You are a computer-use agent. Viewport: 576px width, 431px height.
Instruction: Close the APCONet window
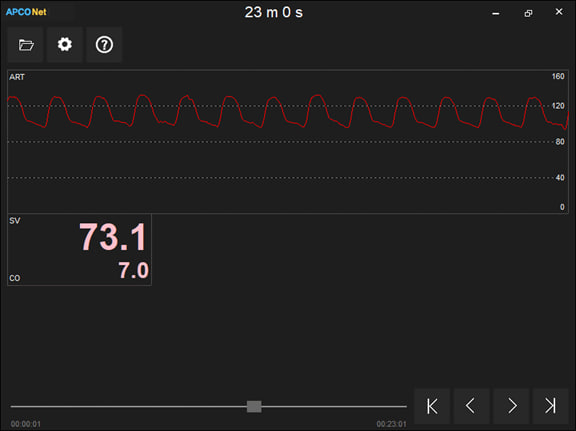559,12
